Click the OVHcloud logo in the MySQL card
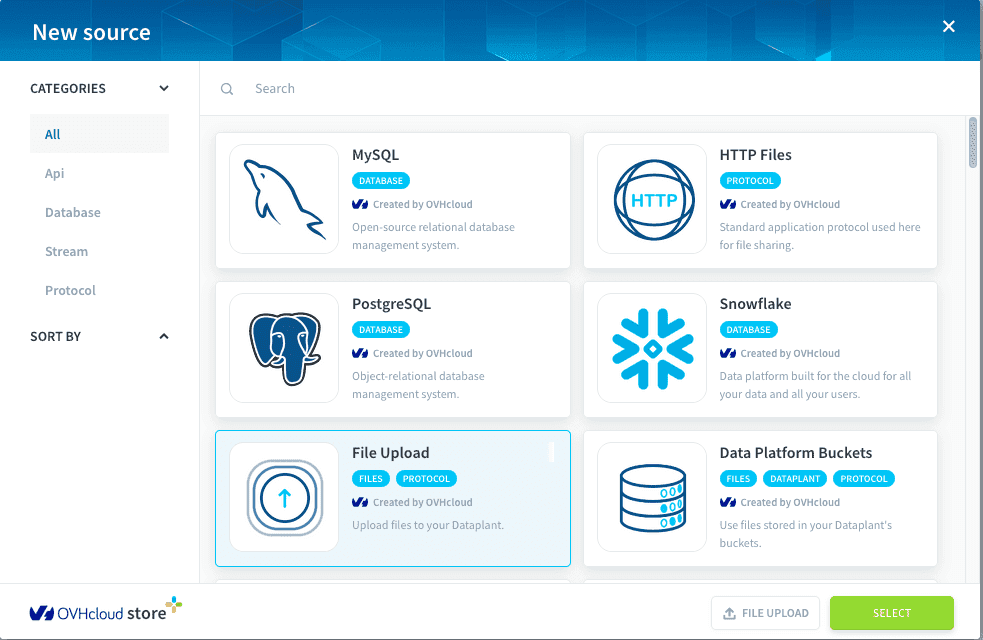The image size is (983, 640). 360,204
